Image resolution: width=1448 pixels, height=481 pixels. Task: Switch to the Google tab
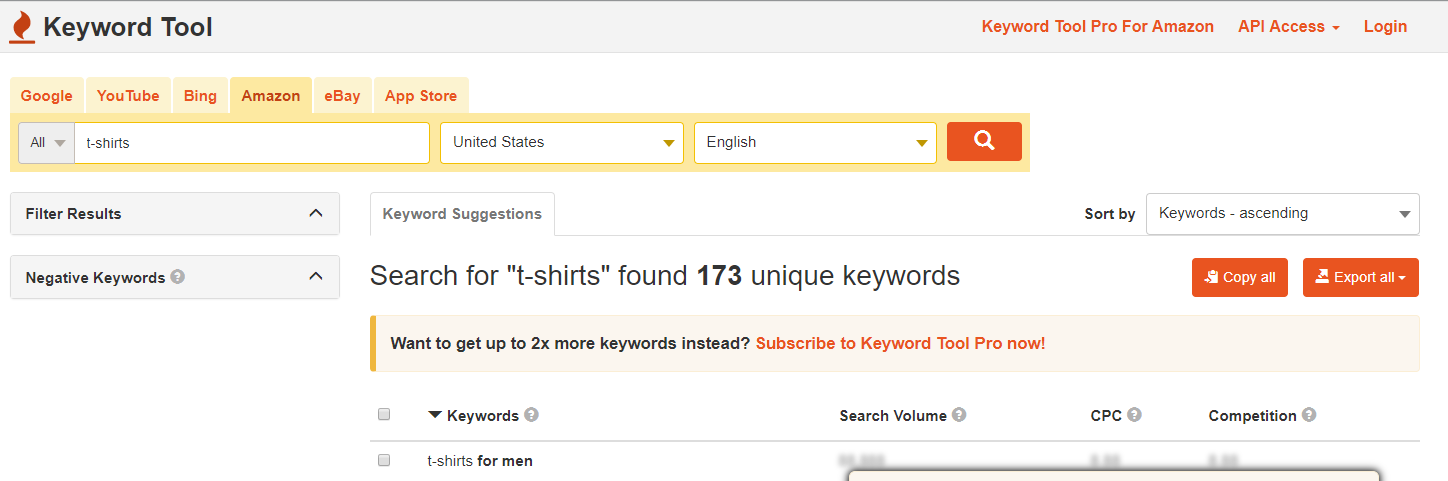pos(47,96)
